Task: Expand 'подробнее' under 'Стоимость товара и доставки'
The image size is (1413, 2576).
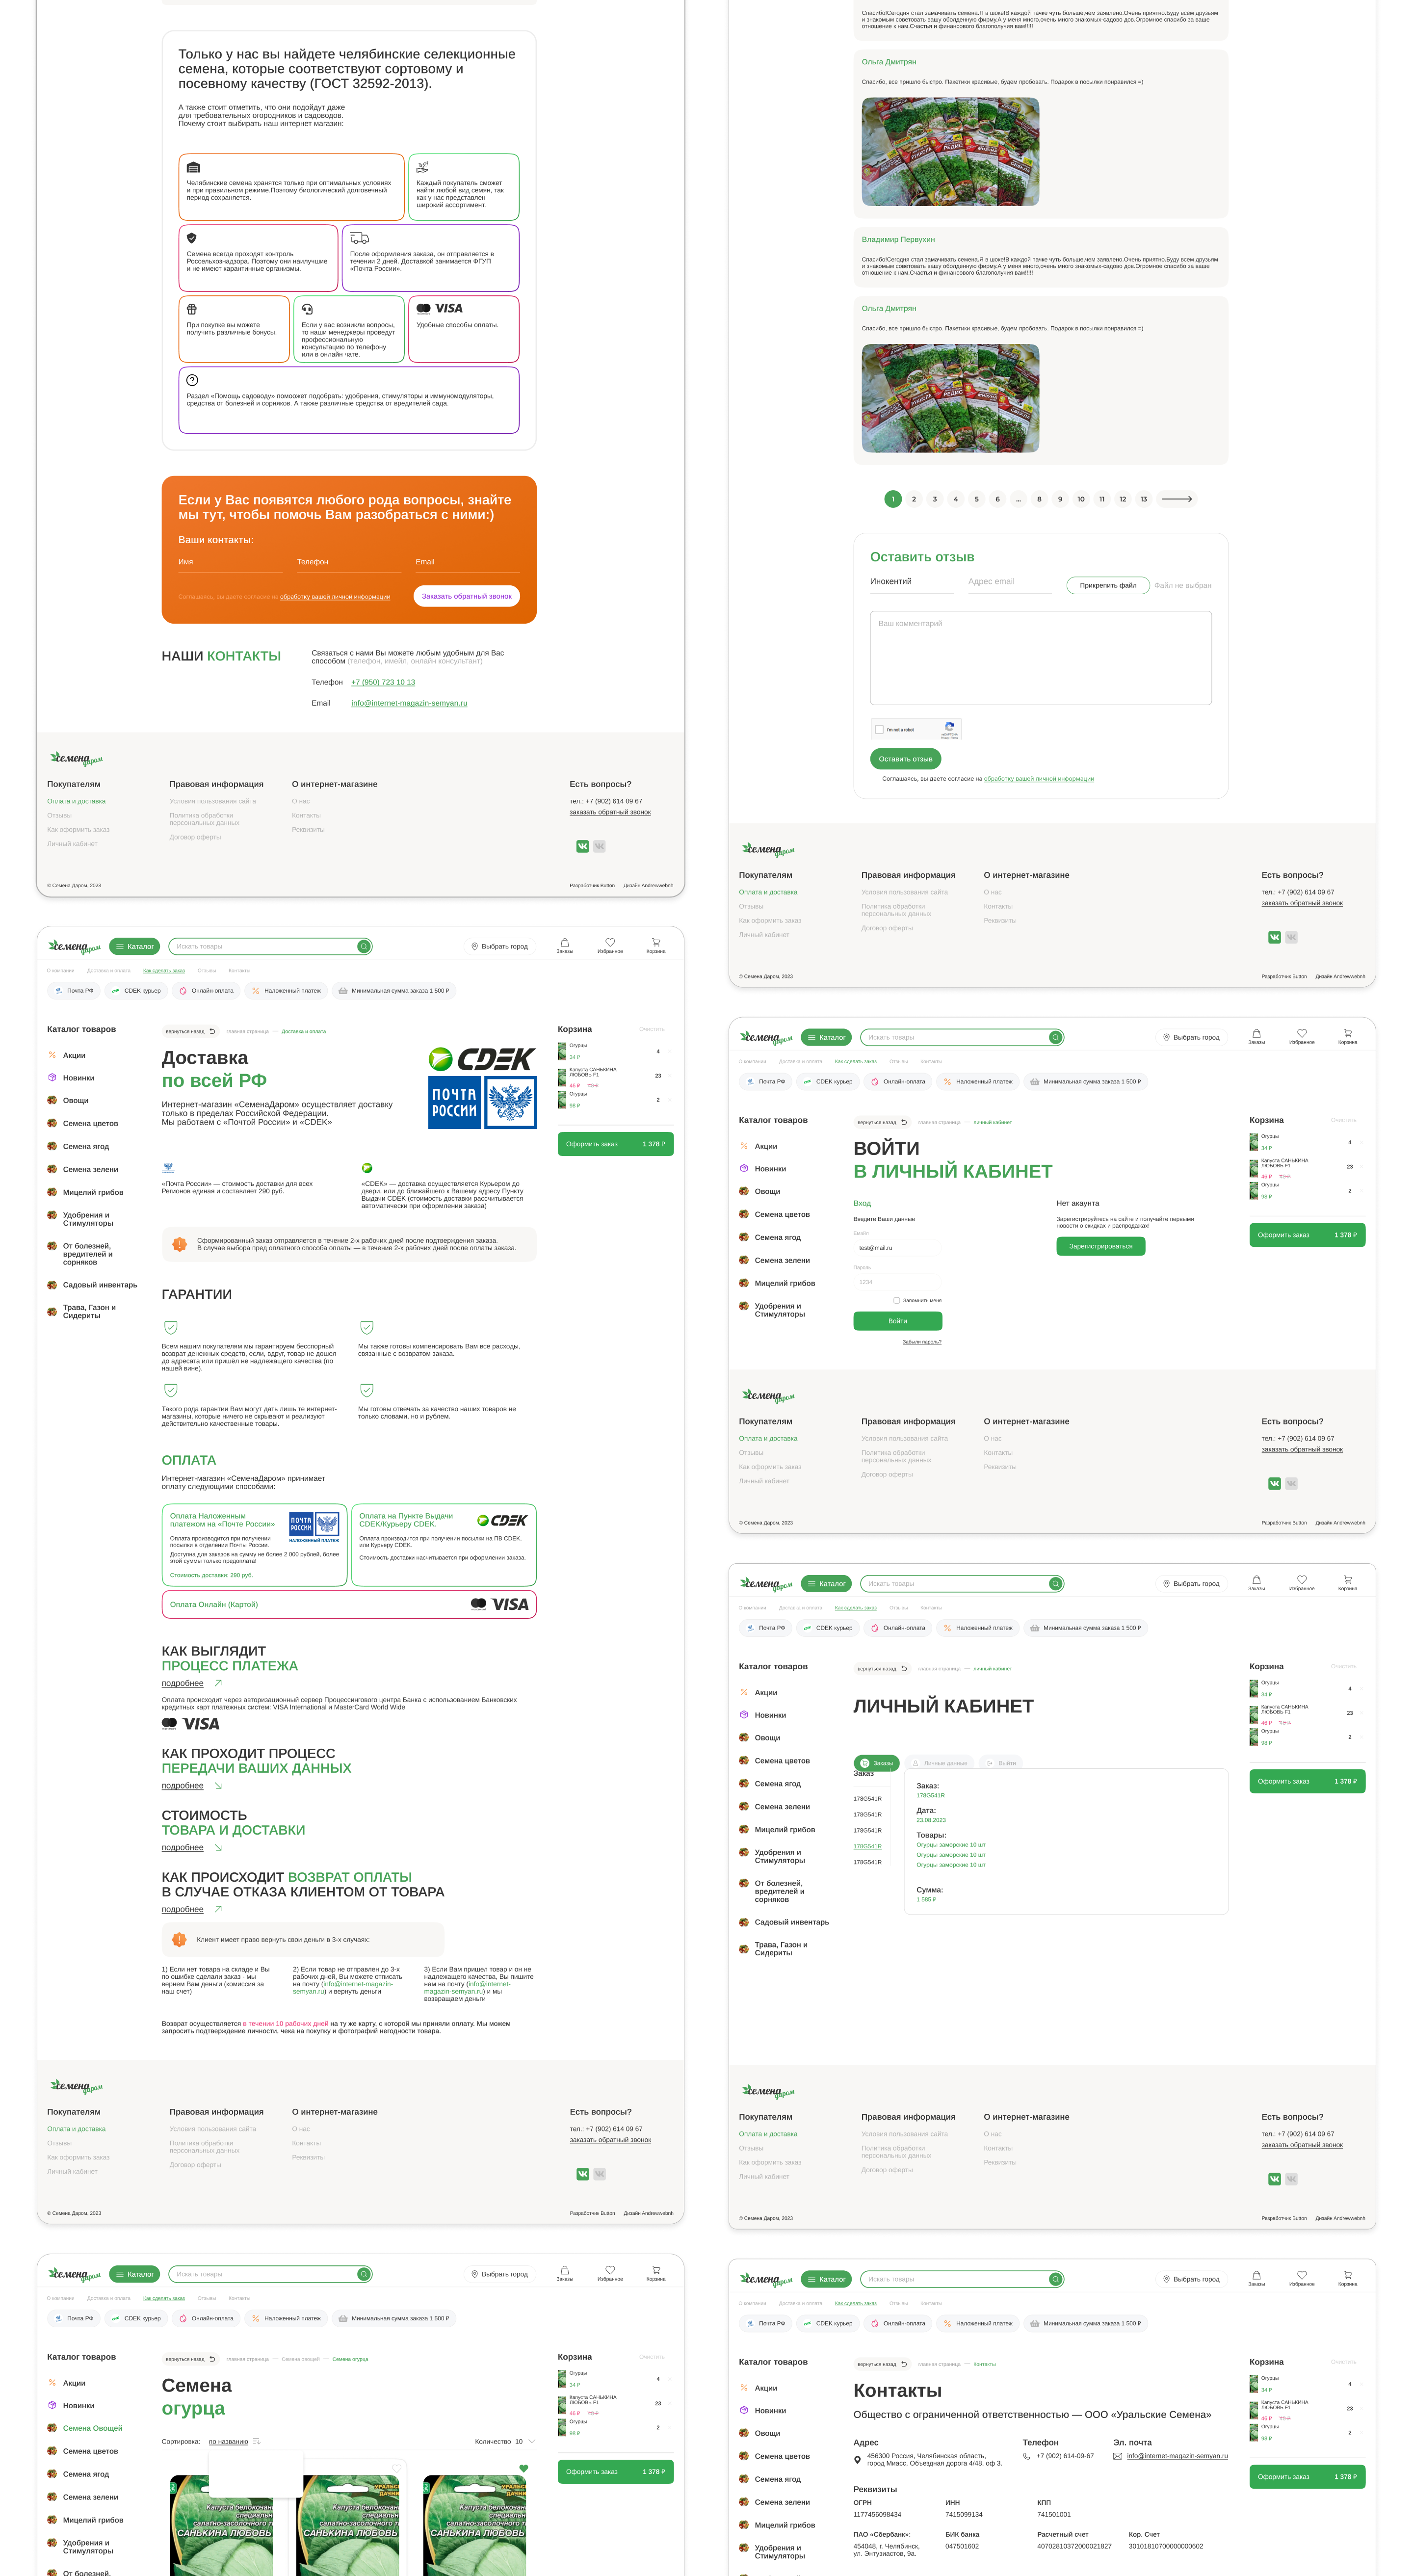Action: coord(183,1848)
